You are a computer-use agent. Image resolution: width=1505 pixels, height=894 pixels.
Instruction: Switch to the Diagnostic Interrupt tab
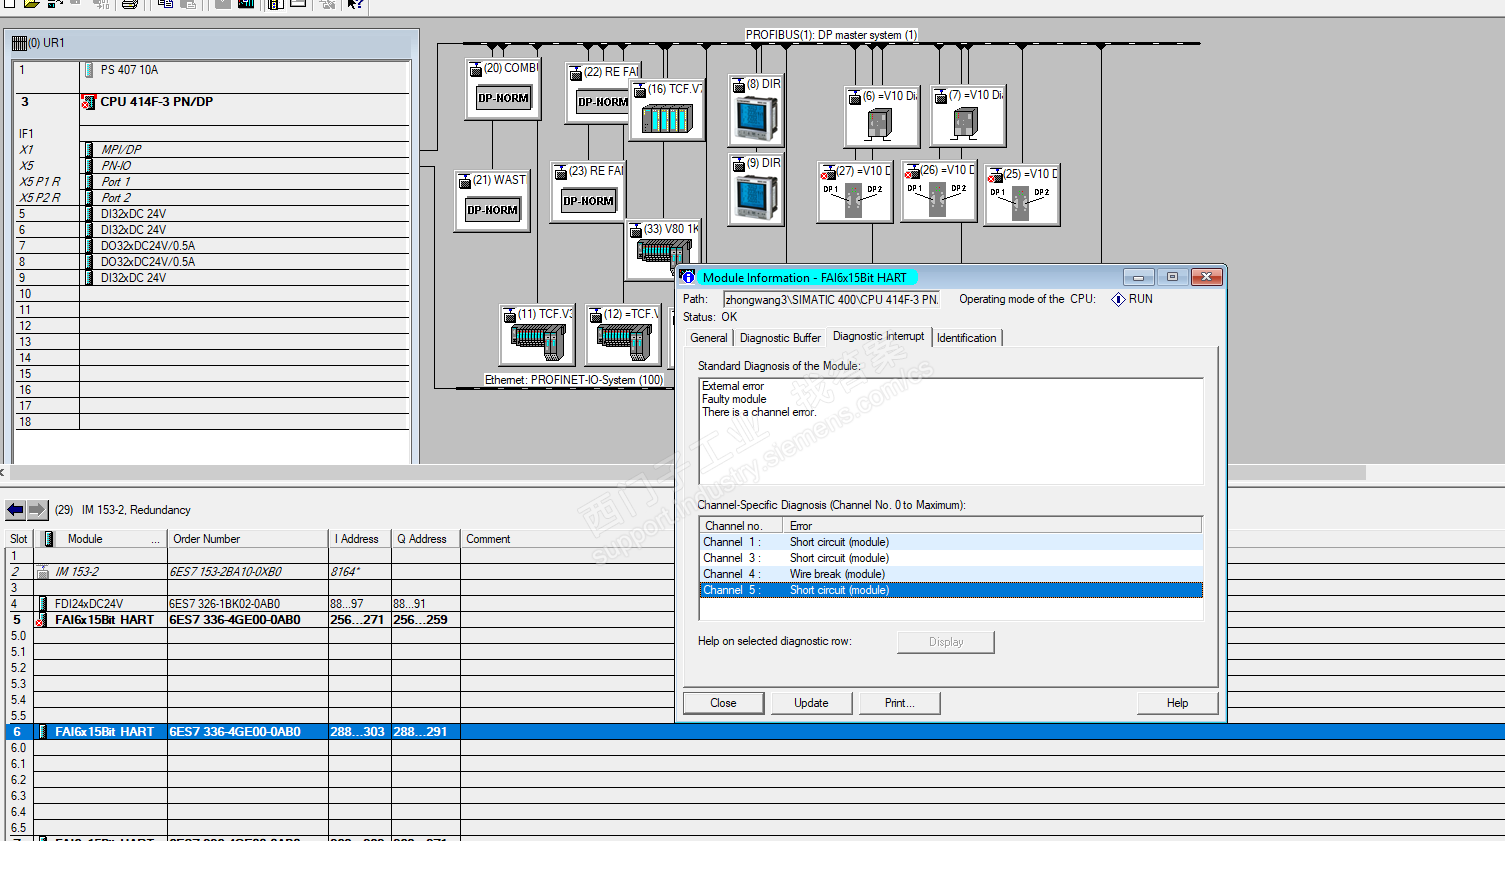click(x=879, y=336)
